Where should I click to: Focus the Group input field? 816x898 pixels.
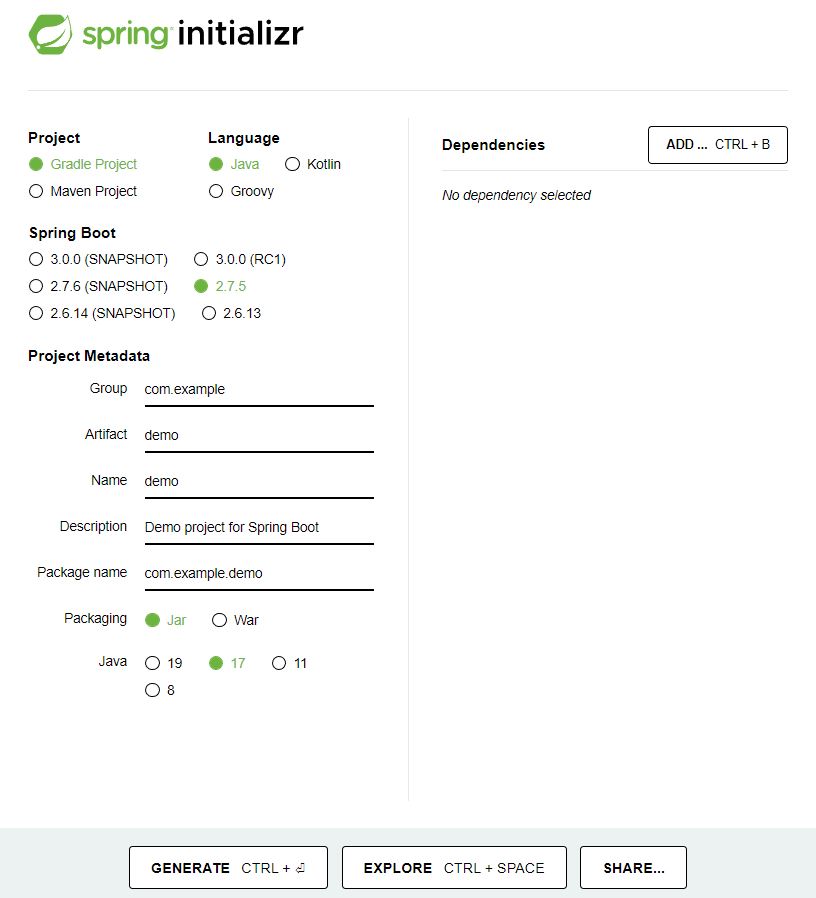coord(259,390)
